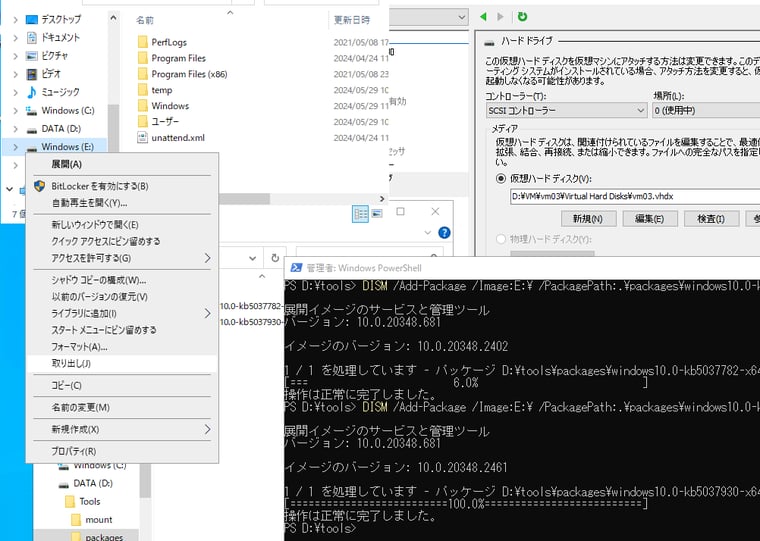Open the アクセスを許可する submenu
760x541 pixels.
point(122,258)
